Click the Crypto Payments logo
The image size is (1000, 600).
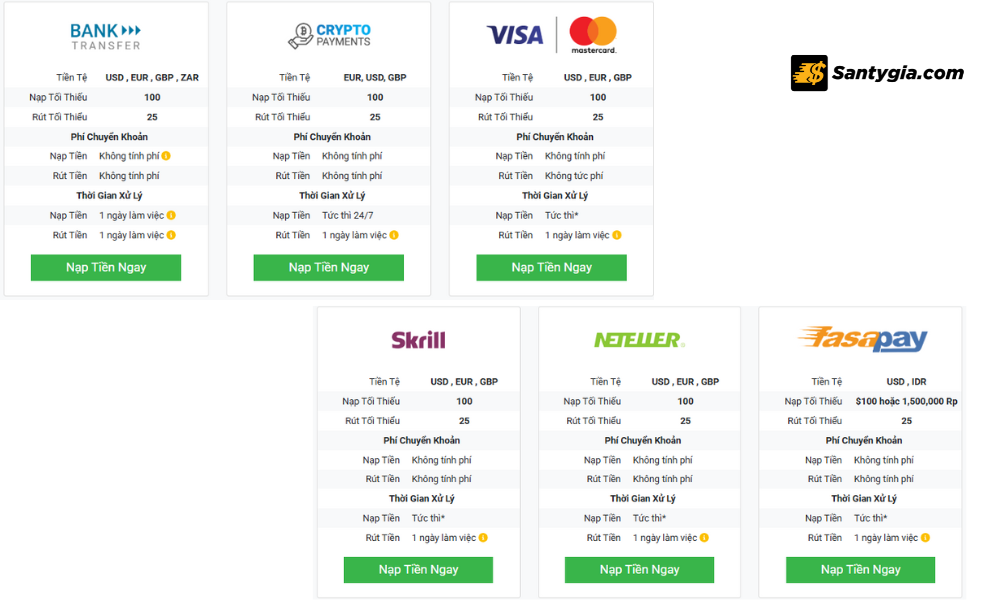(x=329, y=36)
